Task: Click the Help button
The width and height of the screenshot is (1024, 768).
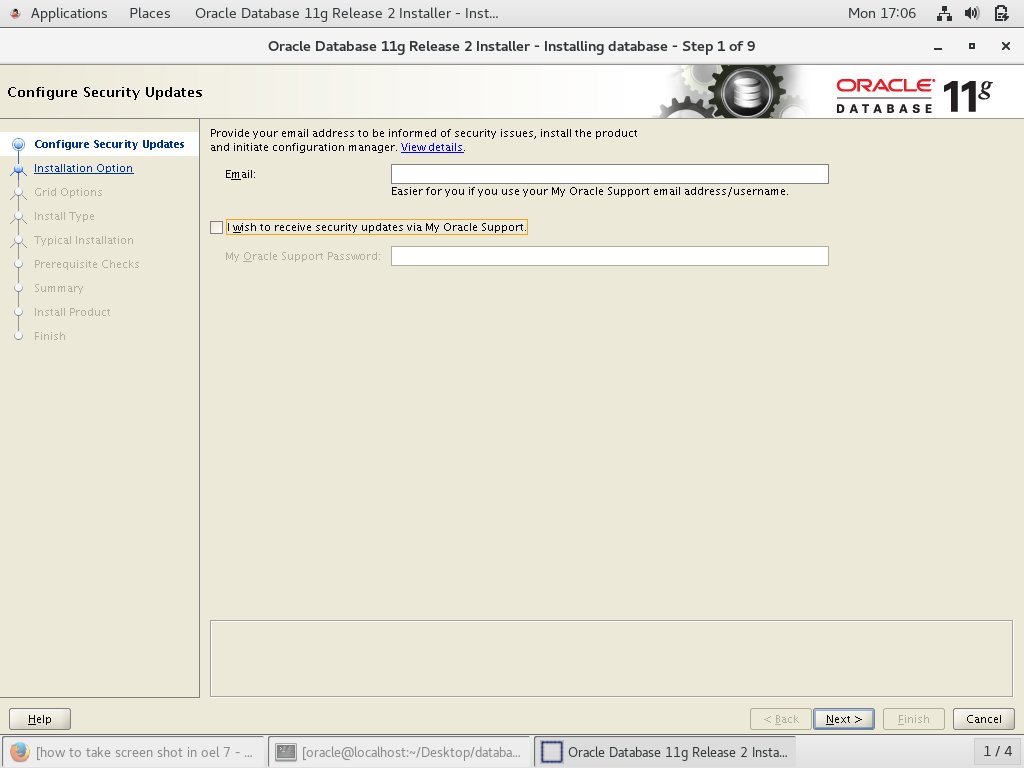Action: 40,719
